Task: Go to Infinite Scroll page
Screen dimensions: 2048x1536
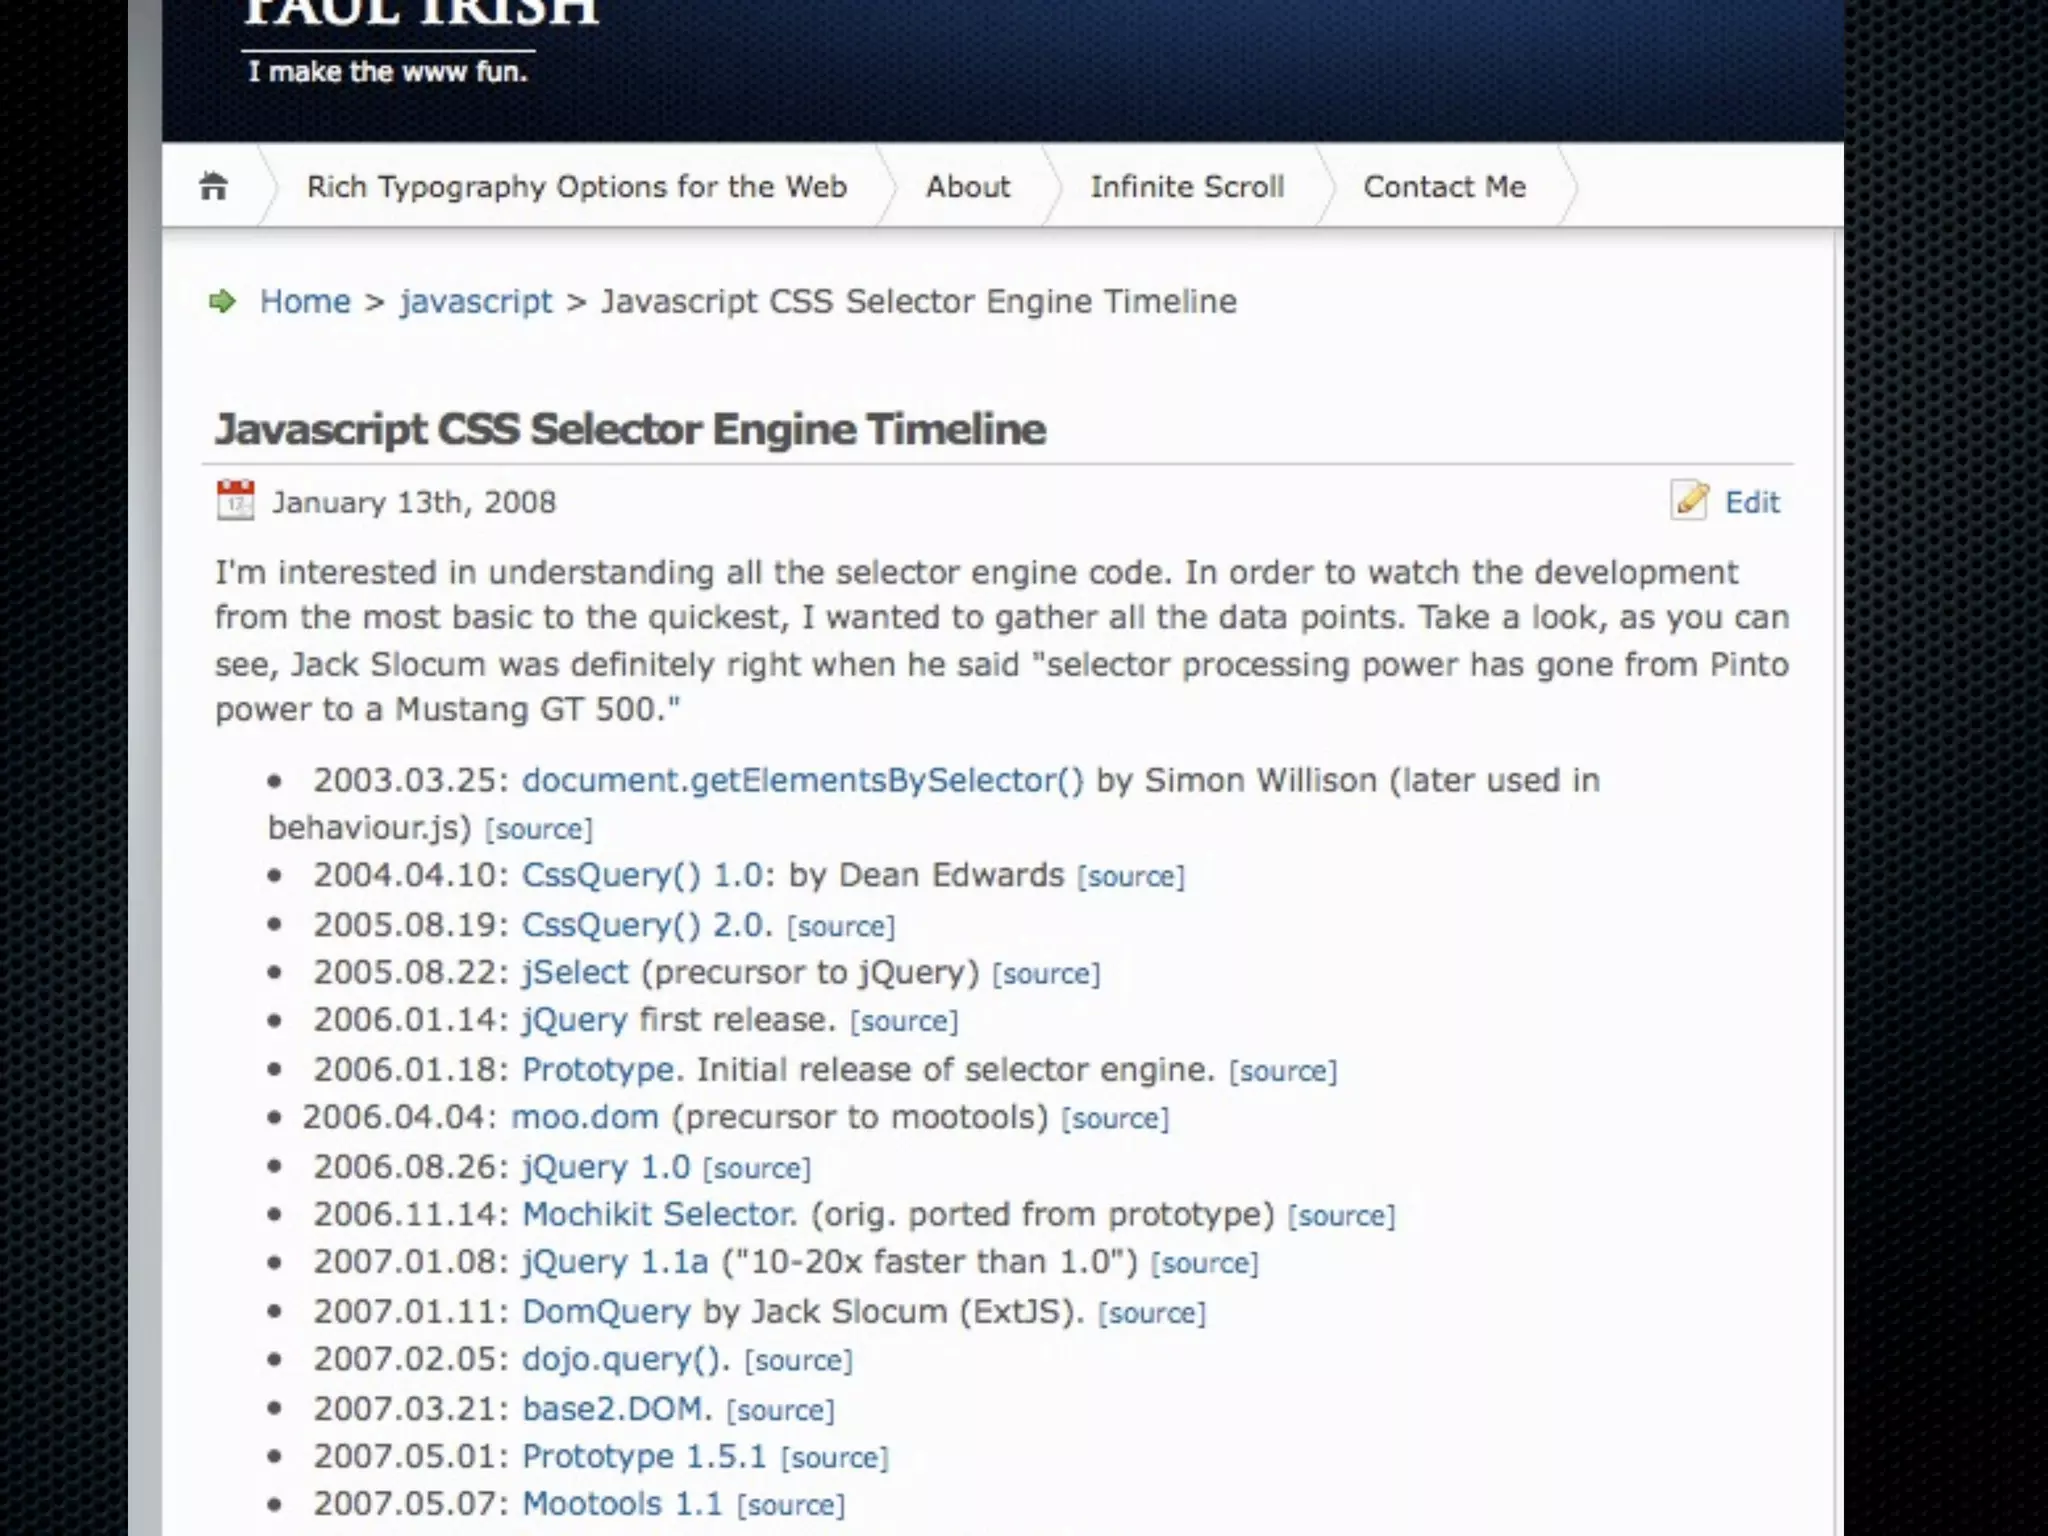Action: [1187, 187]
